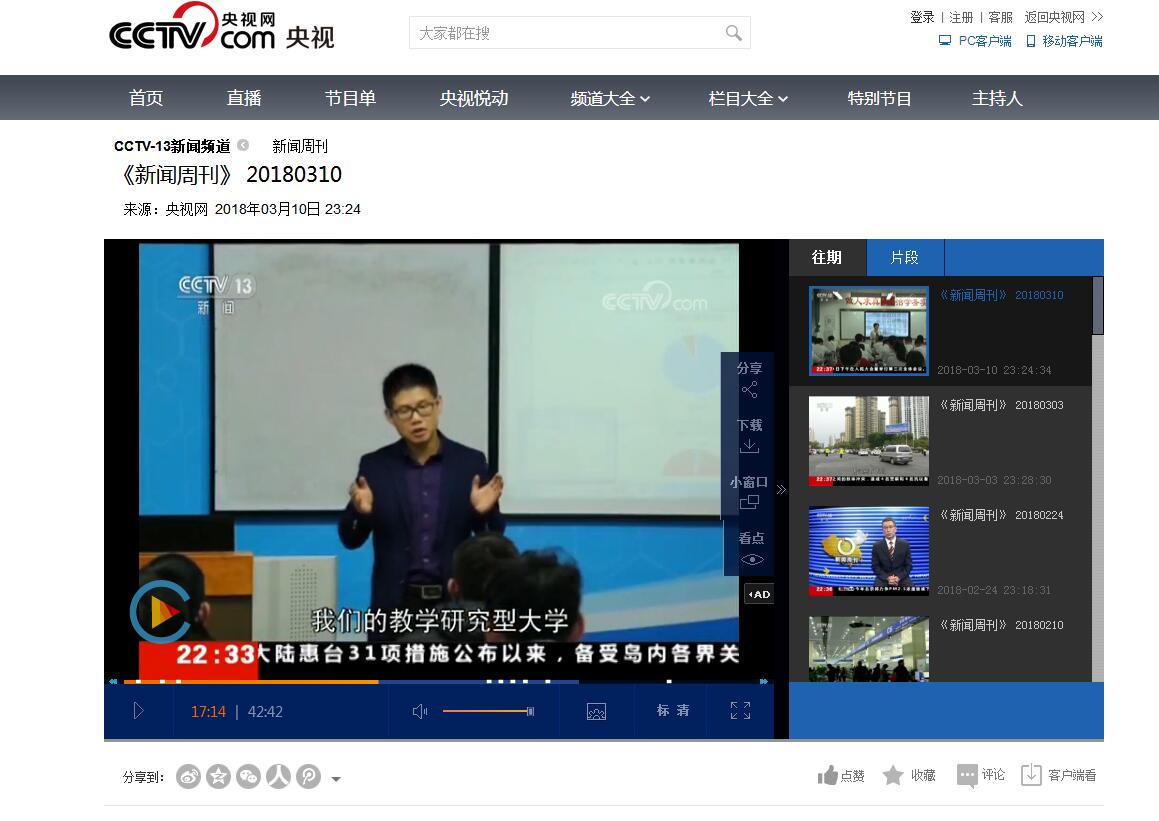Click the 下载 download icon in player

coord(749,436)
